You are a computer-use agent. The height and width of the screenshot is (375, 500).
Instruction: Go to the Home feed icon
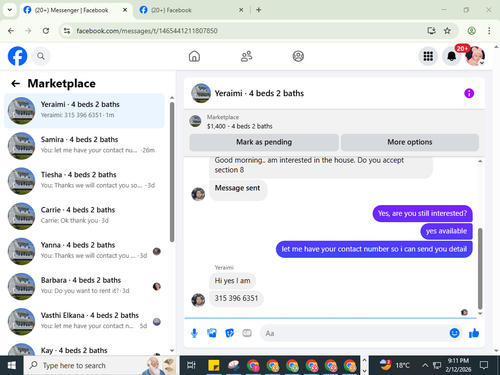point(194,56)
